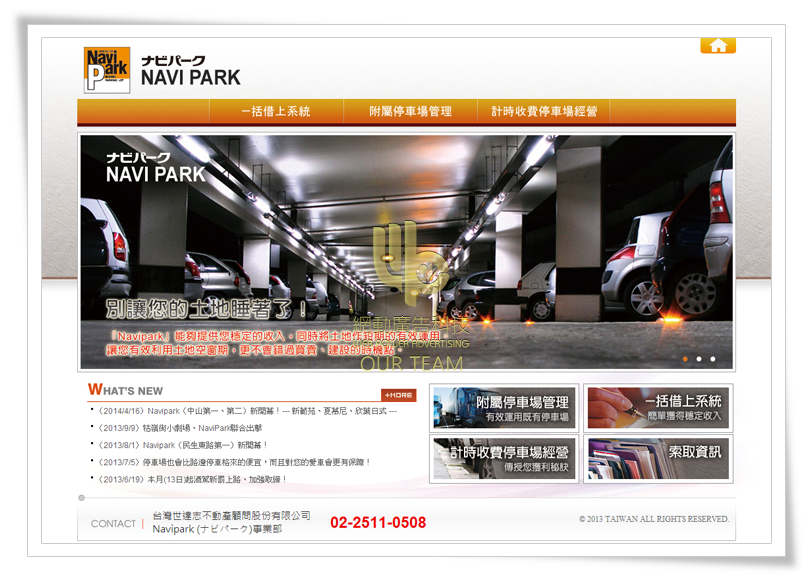Click the orange home icon

click(x=717, y=45)
